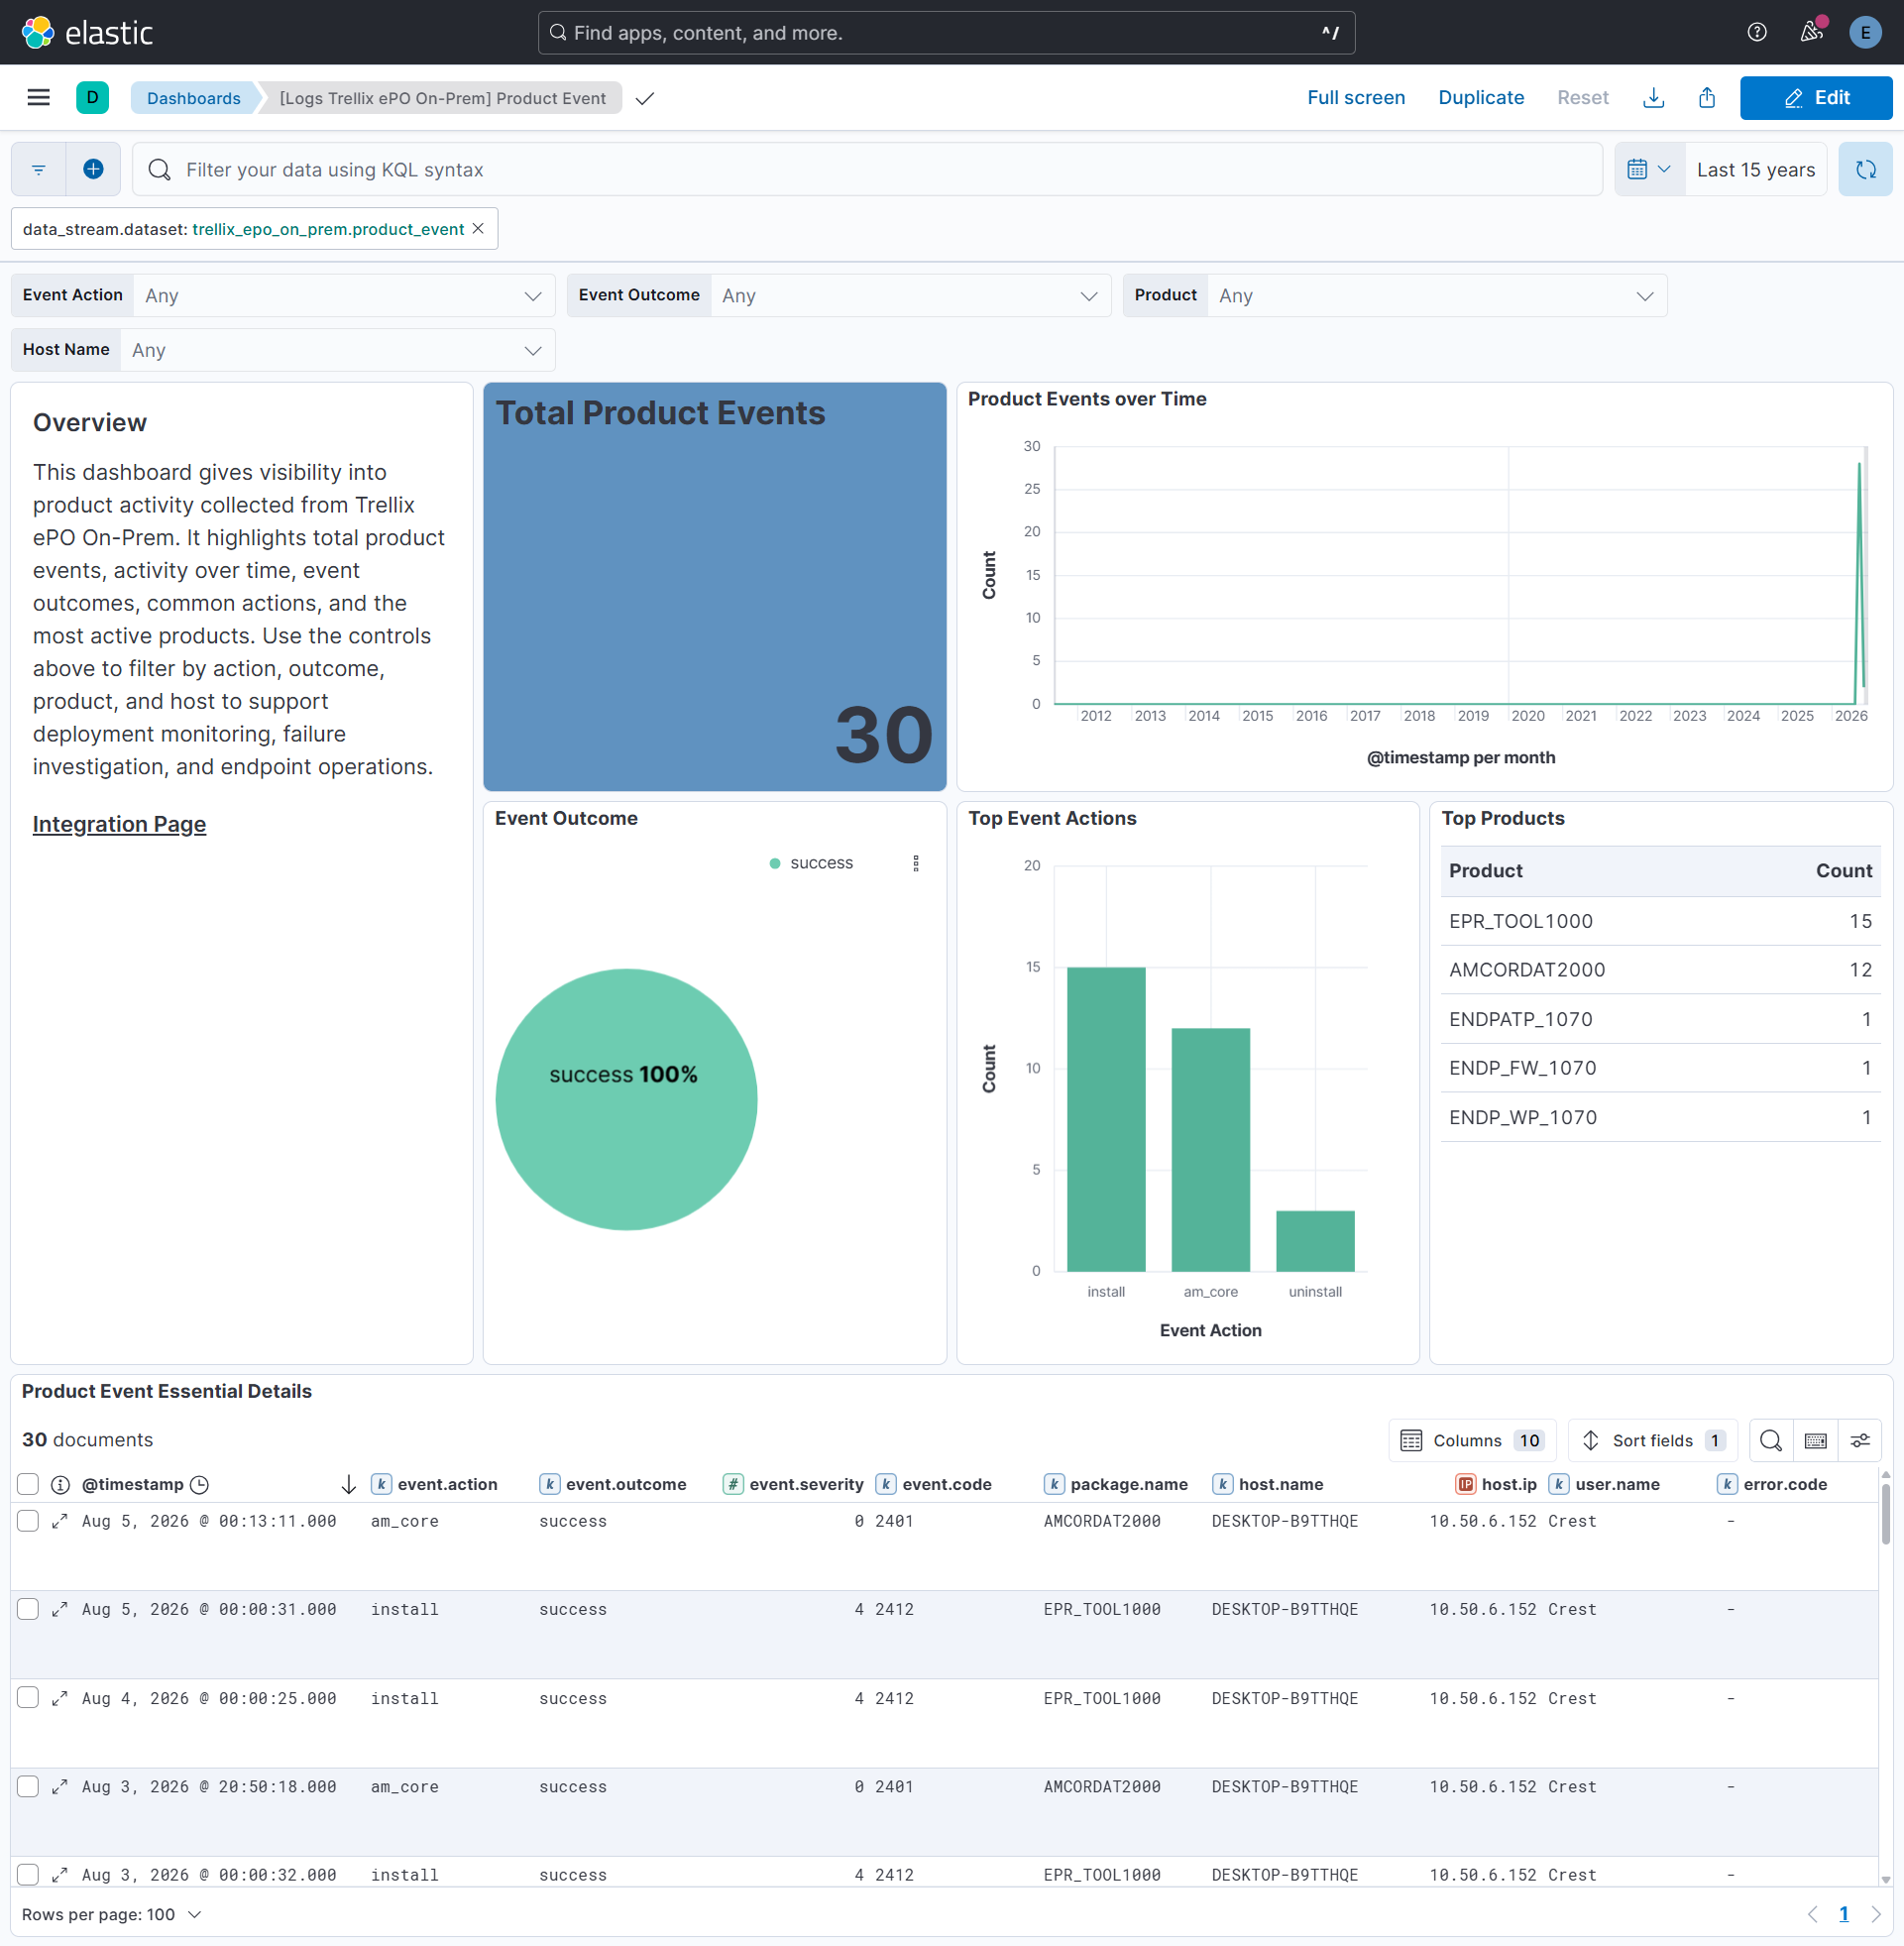Click the success pie slice
This screenshot has height=1946, width=1904.
coord(626,1100)
